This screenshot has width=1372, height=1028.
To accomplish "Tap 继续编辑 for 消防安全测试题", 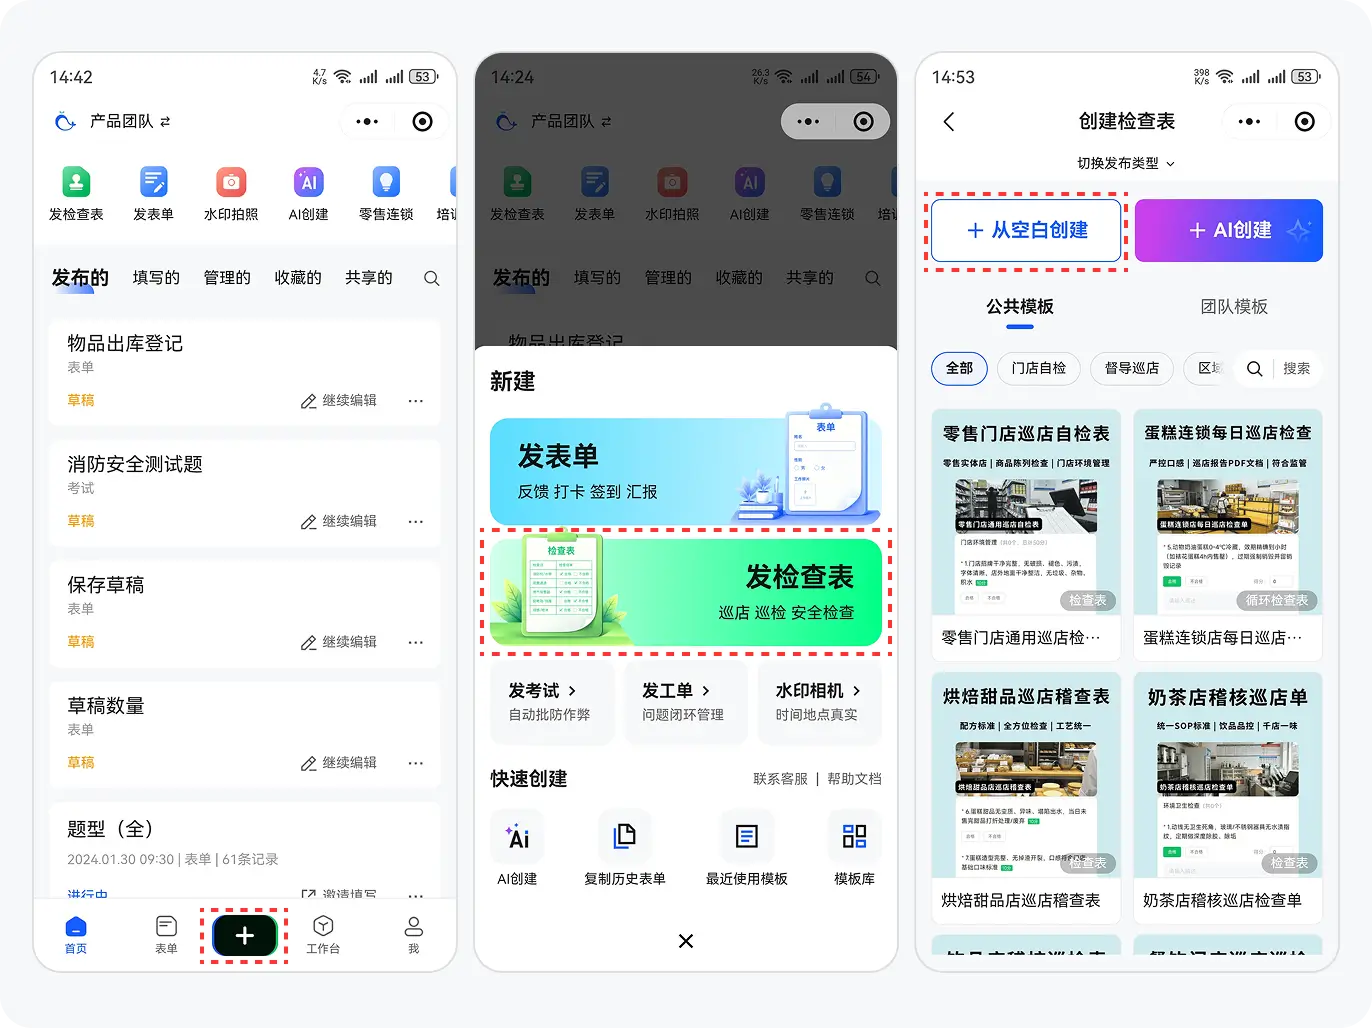I will click(339, 522).
